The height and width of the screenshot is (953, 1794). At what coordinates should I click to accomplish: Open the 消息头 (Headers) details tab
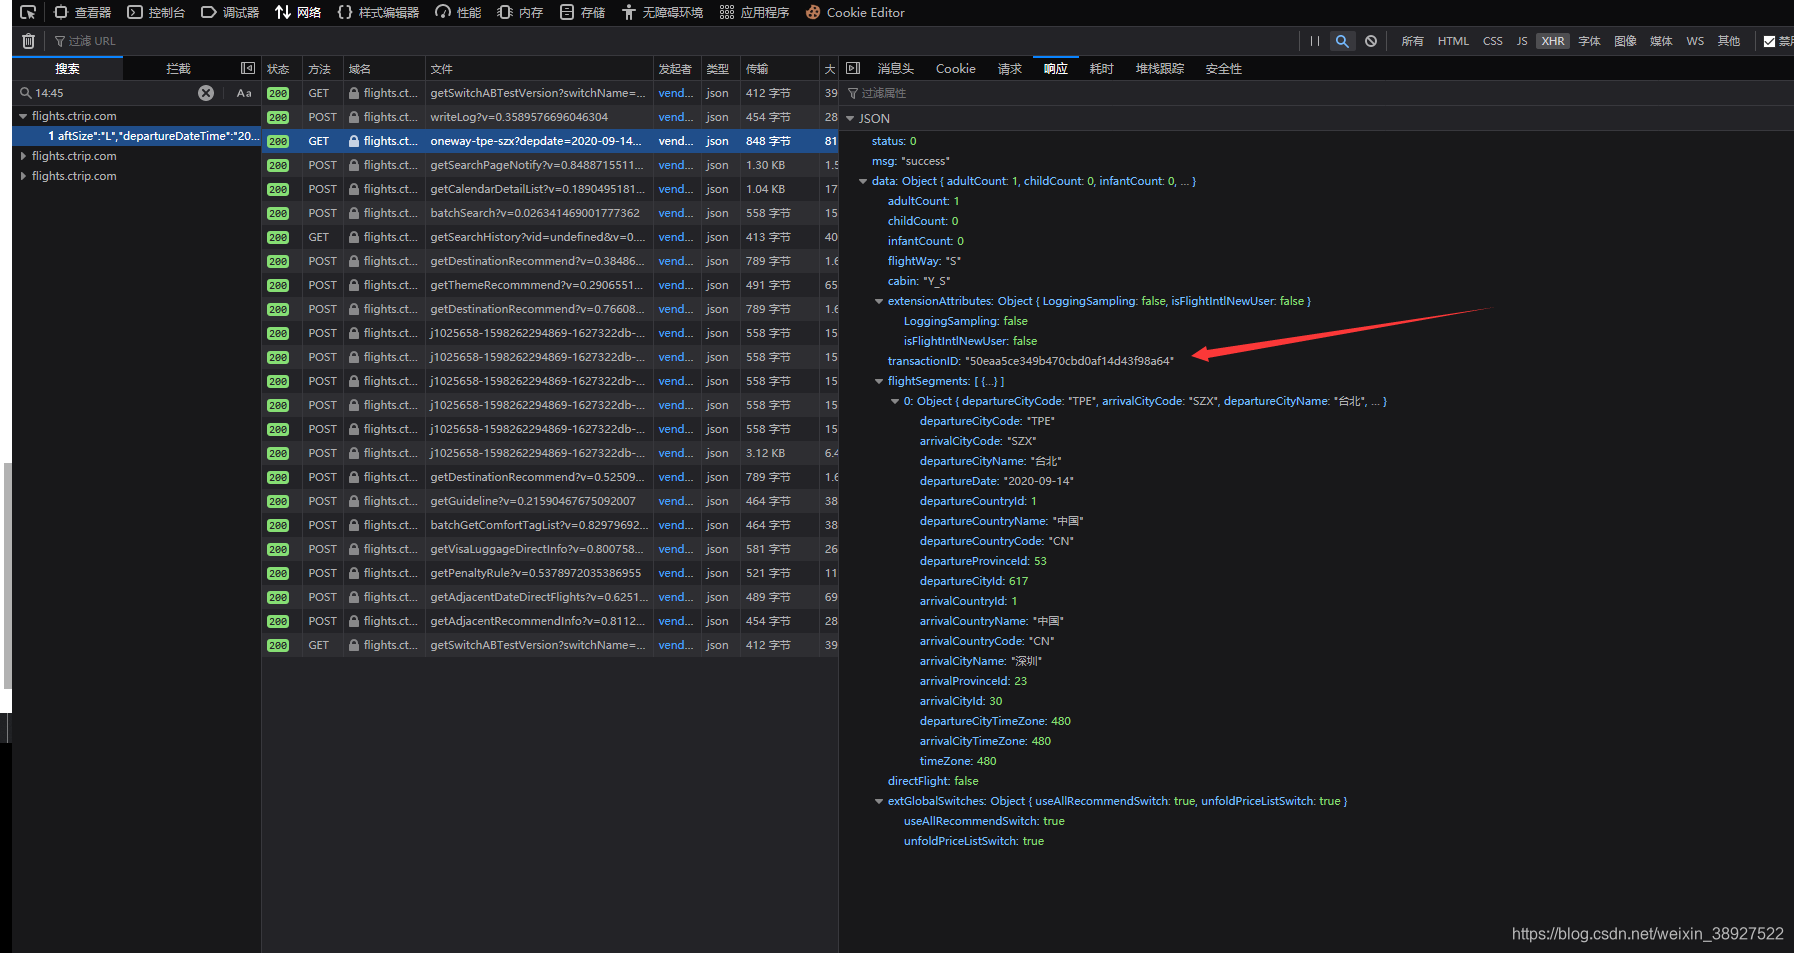click(x=895, y=69)
